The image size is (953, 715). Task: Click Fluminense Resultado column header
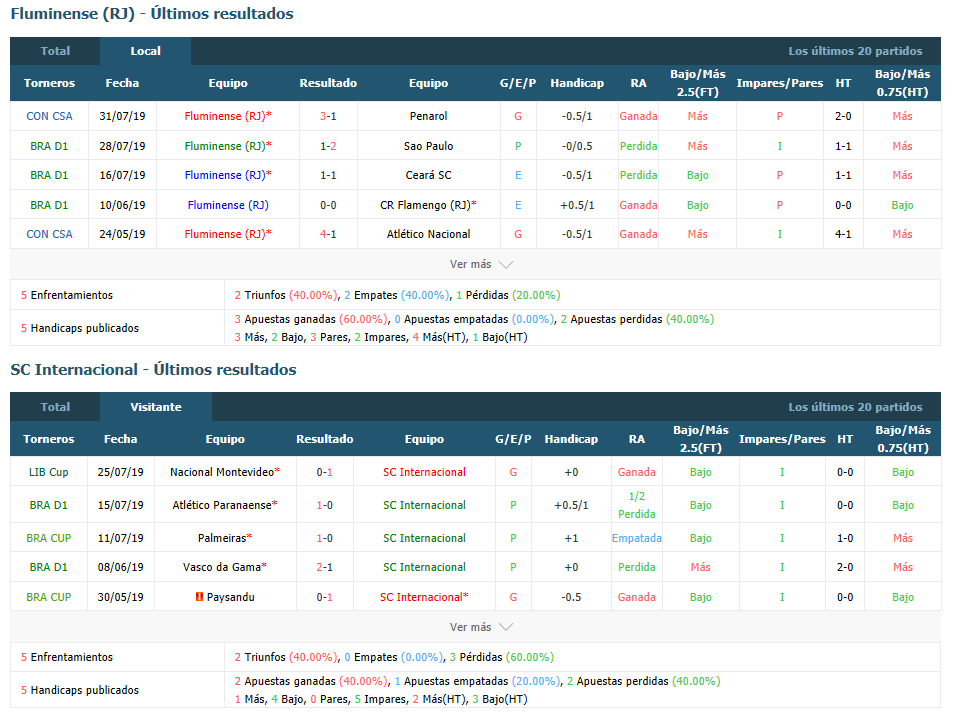(x=328, y=83)
